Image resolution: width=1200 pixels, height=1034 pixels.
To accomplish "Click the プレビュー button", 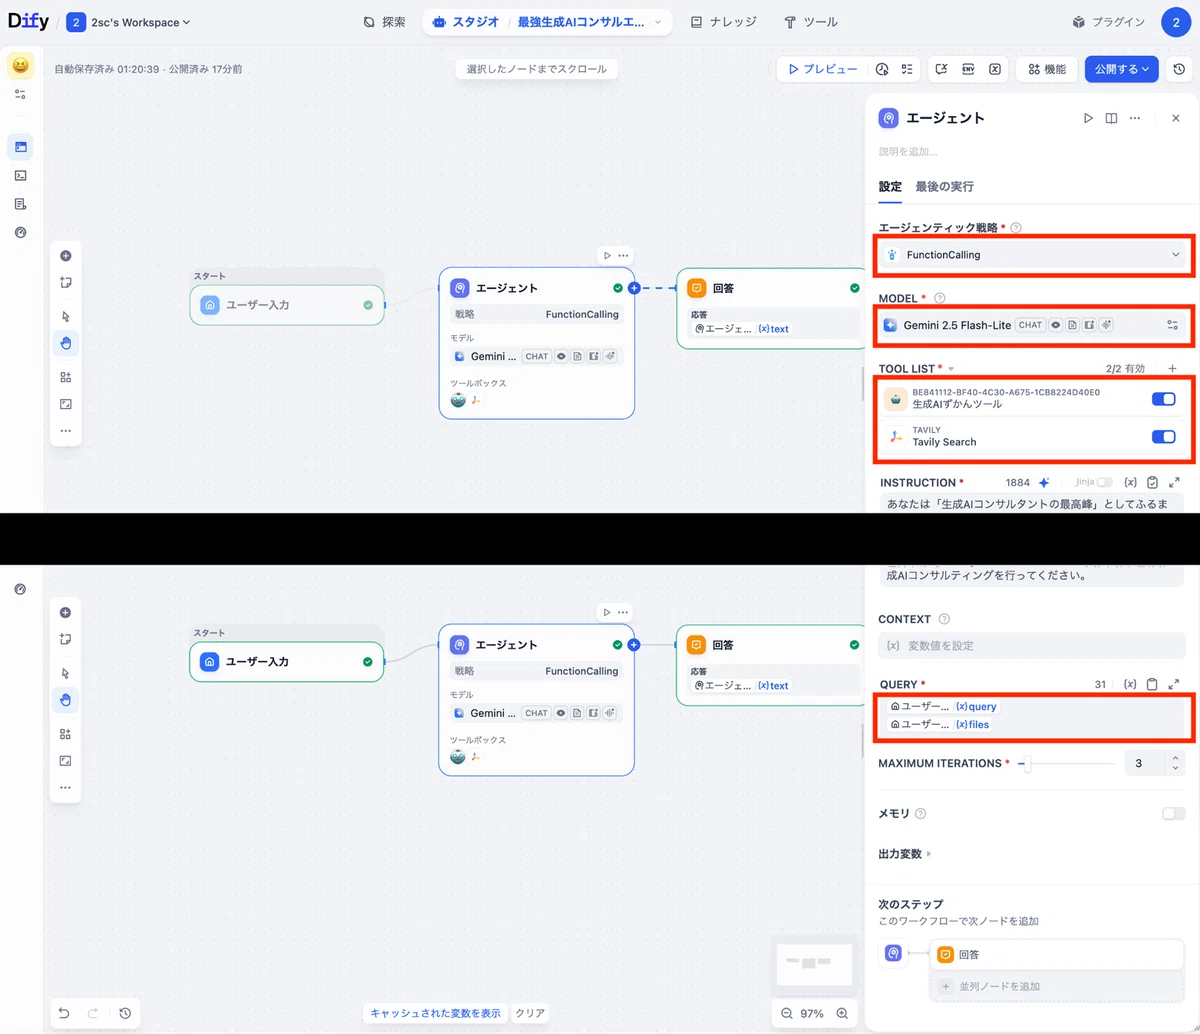I will (x=822, y=69).
